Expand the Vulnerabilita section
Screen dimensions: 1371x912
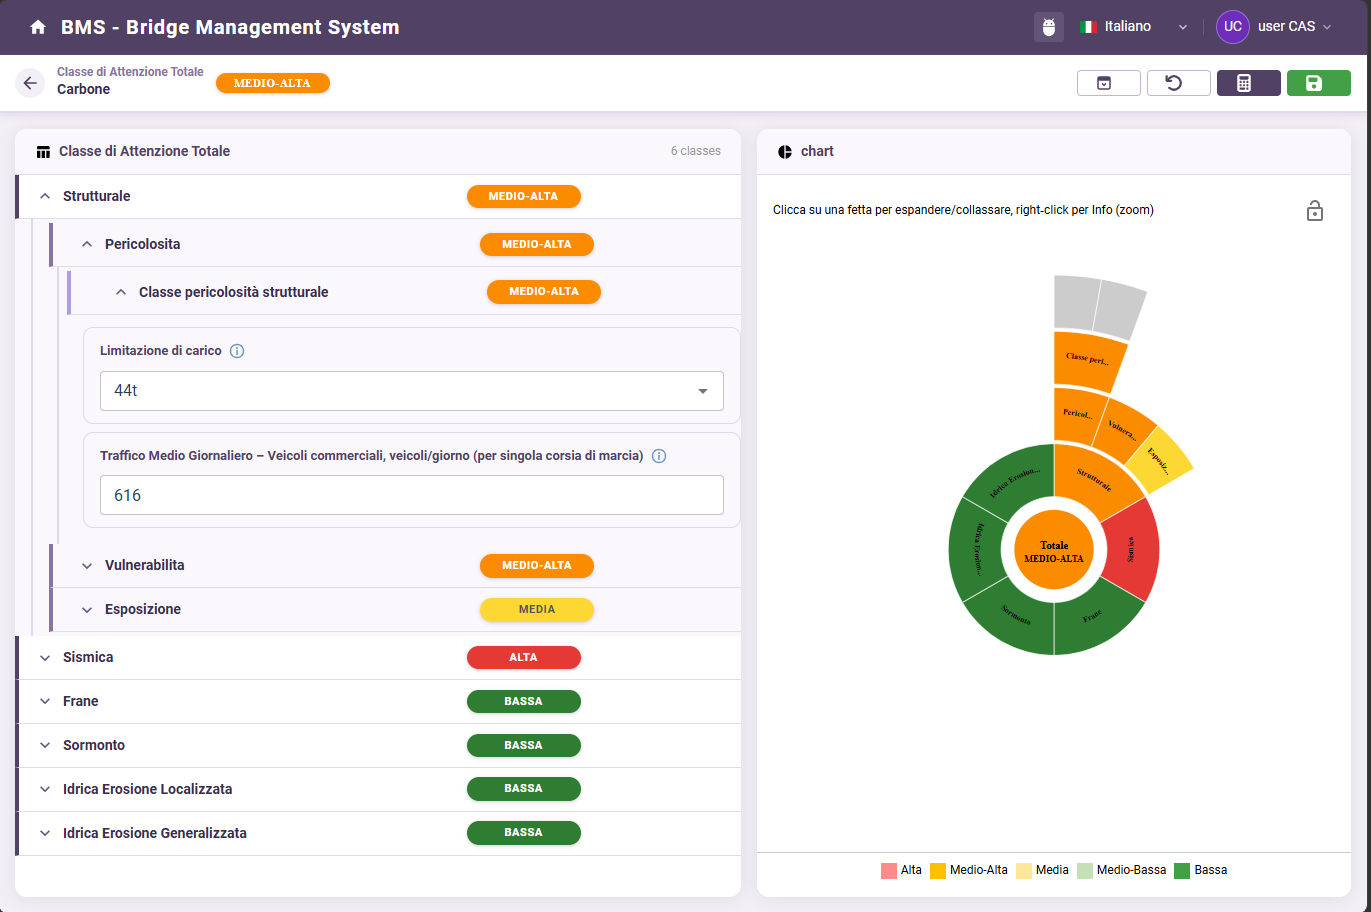(x=87, y=566)
